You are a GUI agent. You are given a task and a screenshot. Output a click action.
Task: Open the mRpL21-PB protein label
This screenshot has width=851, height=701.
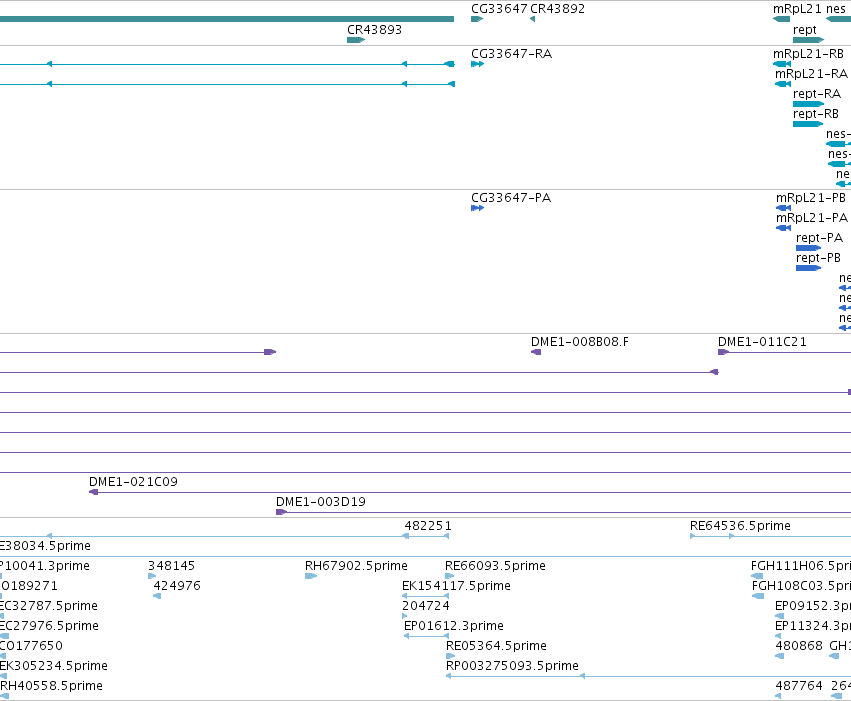coord(811,197)
